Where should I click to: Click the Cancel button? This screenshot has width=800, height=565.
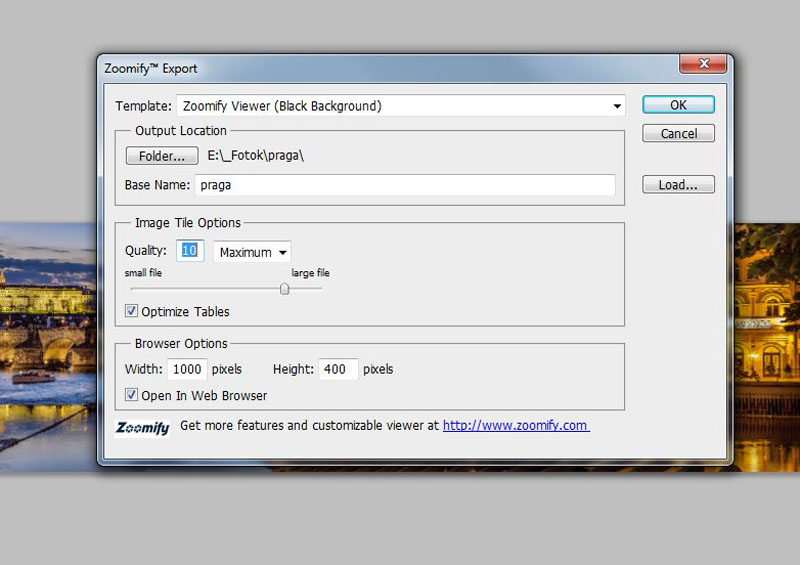(x=678, y=134)
